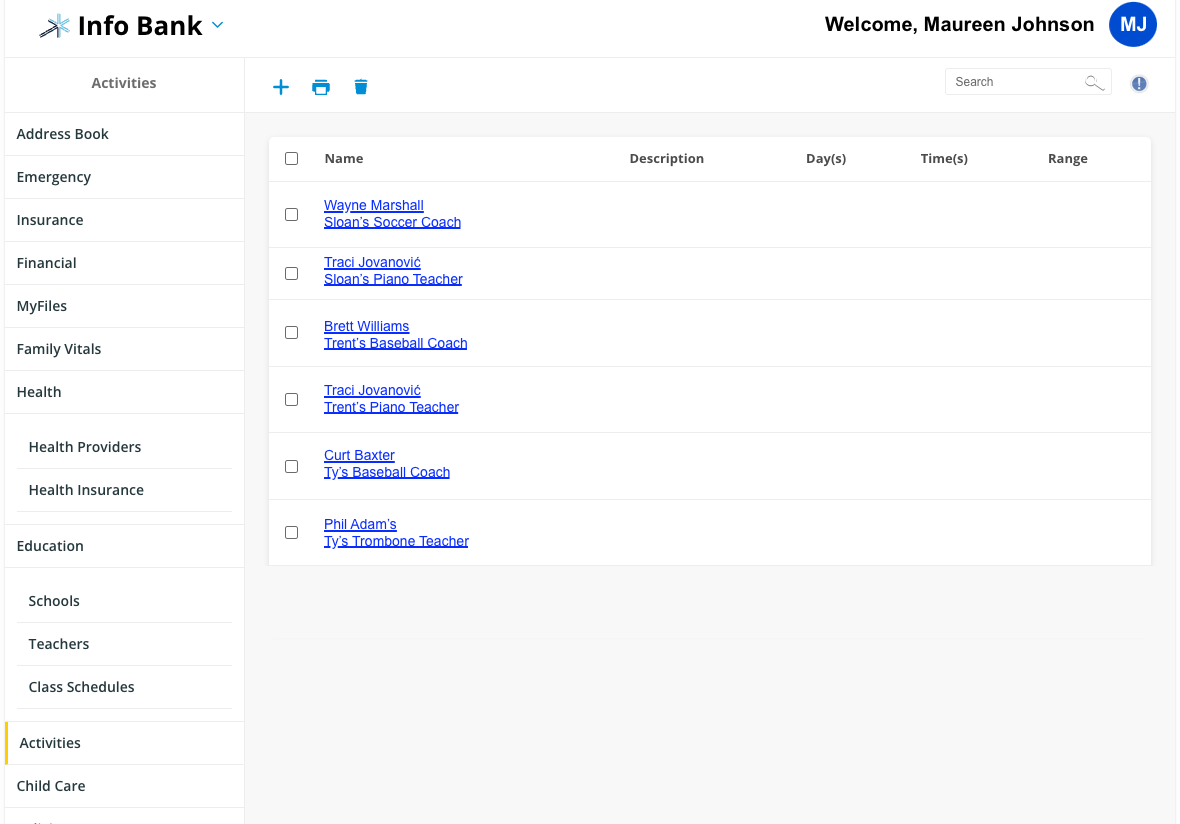The height and width of the screenshot is (824, 1180).
Task: Open MyFiles in the sidebar
Action: click(124, 306)
